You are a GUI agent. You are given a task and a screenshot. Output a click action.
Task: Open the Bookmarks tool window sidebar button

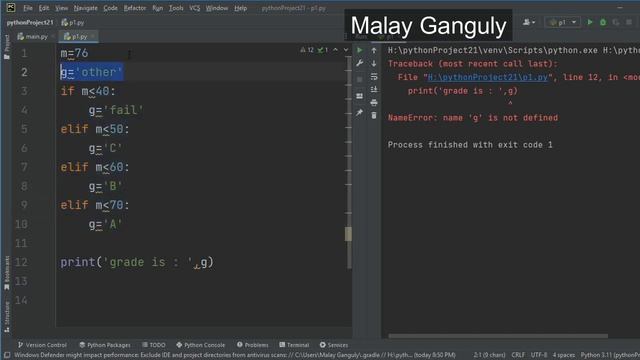pos(7,273)
